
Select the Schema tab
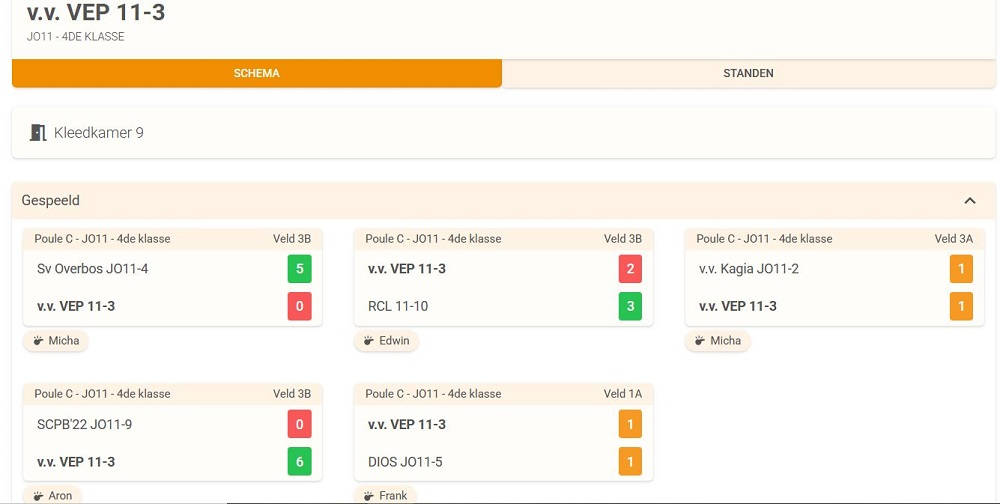[256, 73]
